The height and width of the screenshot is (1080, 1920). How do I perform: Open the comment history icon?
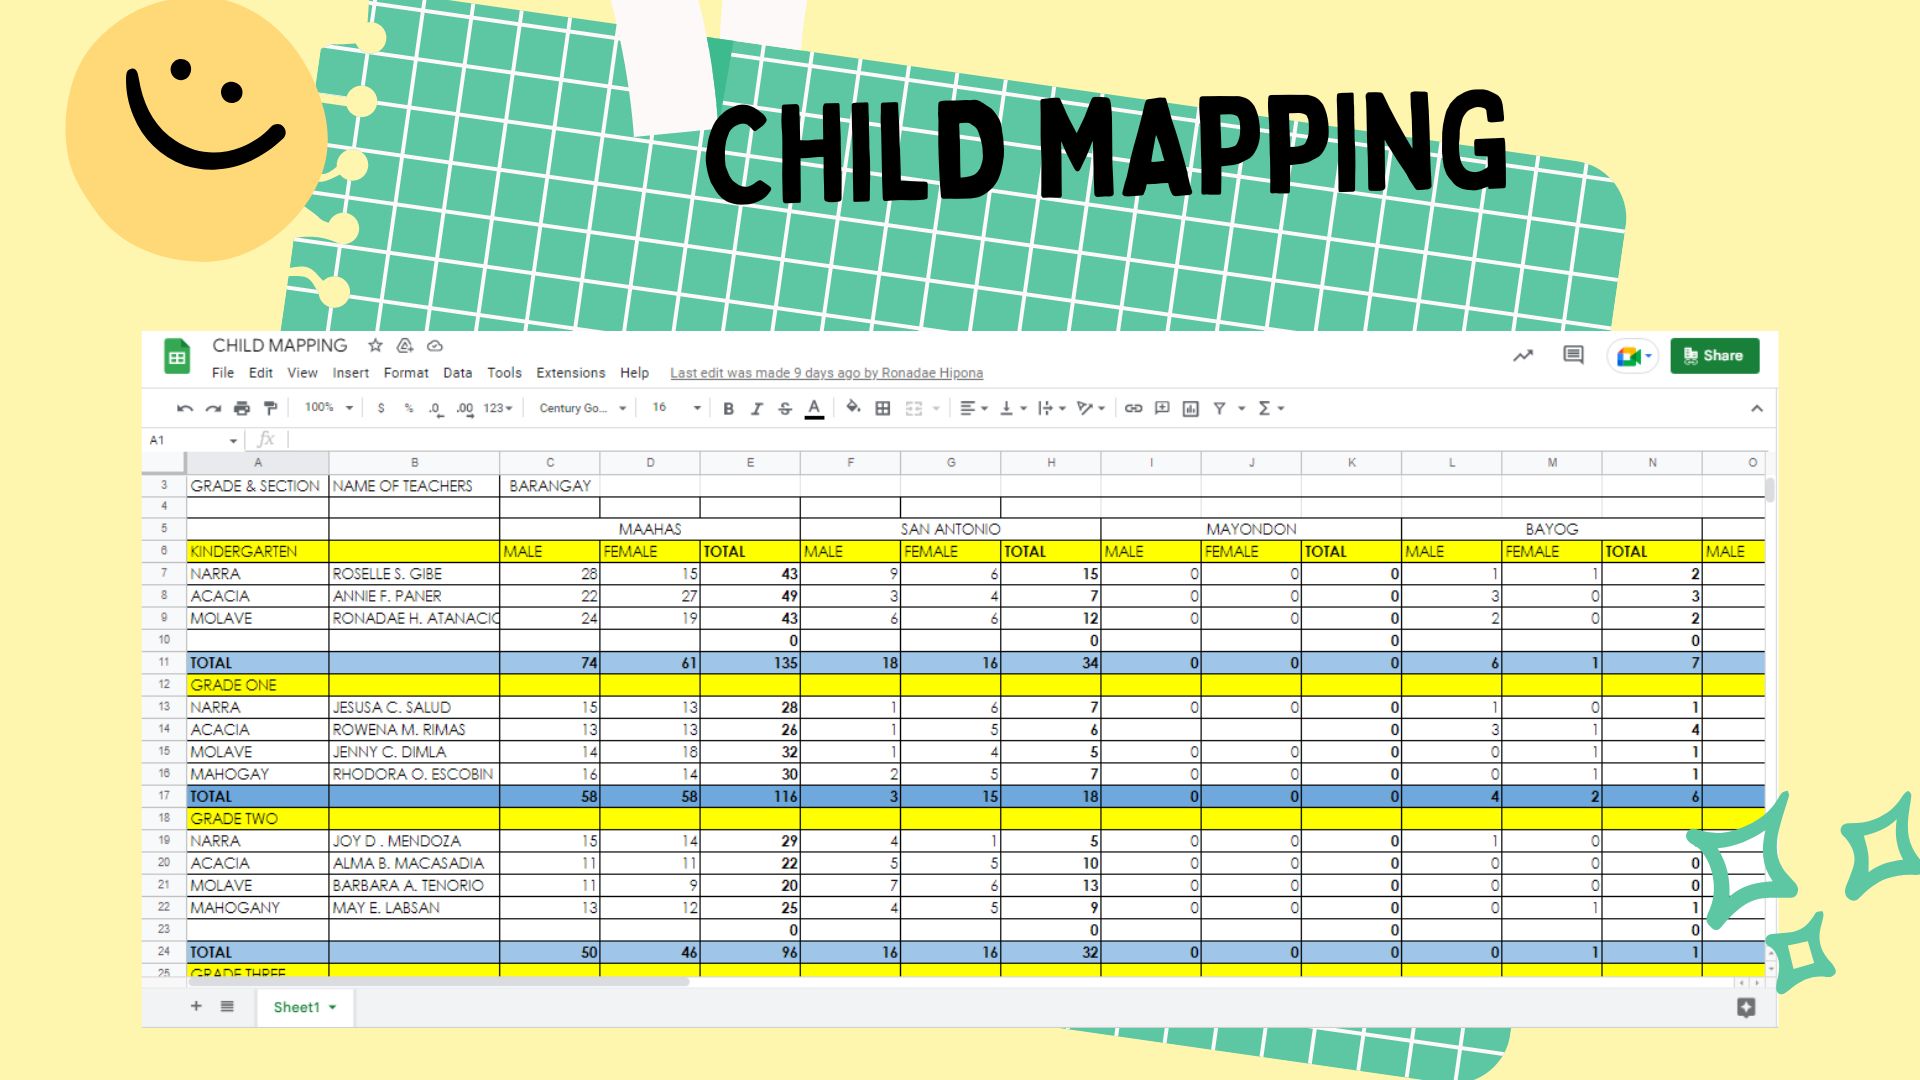(x=1573, y=355)
